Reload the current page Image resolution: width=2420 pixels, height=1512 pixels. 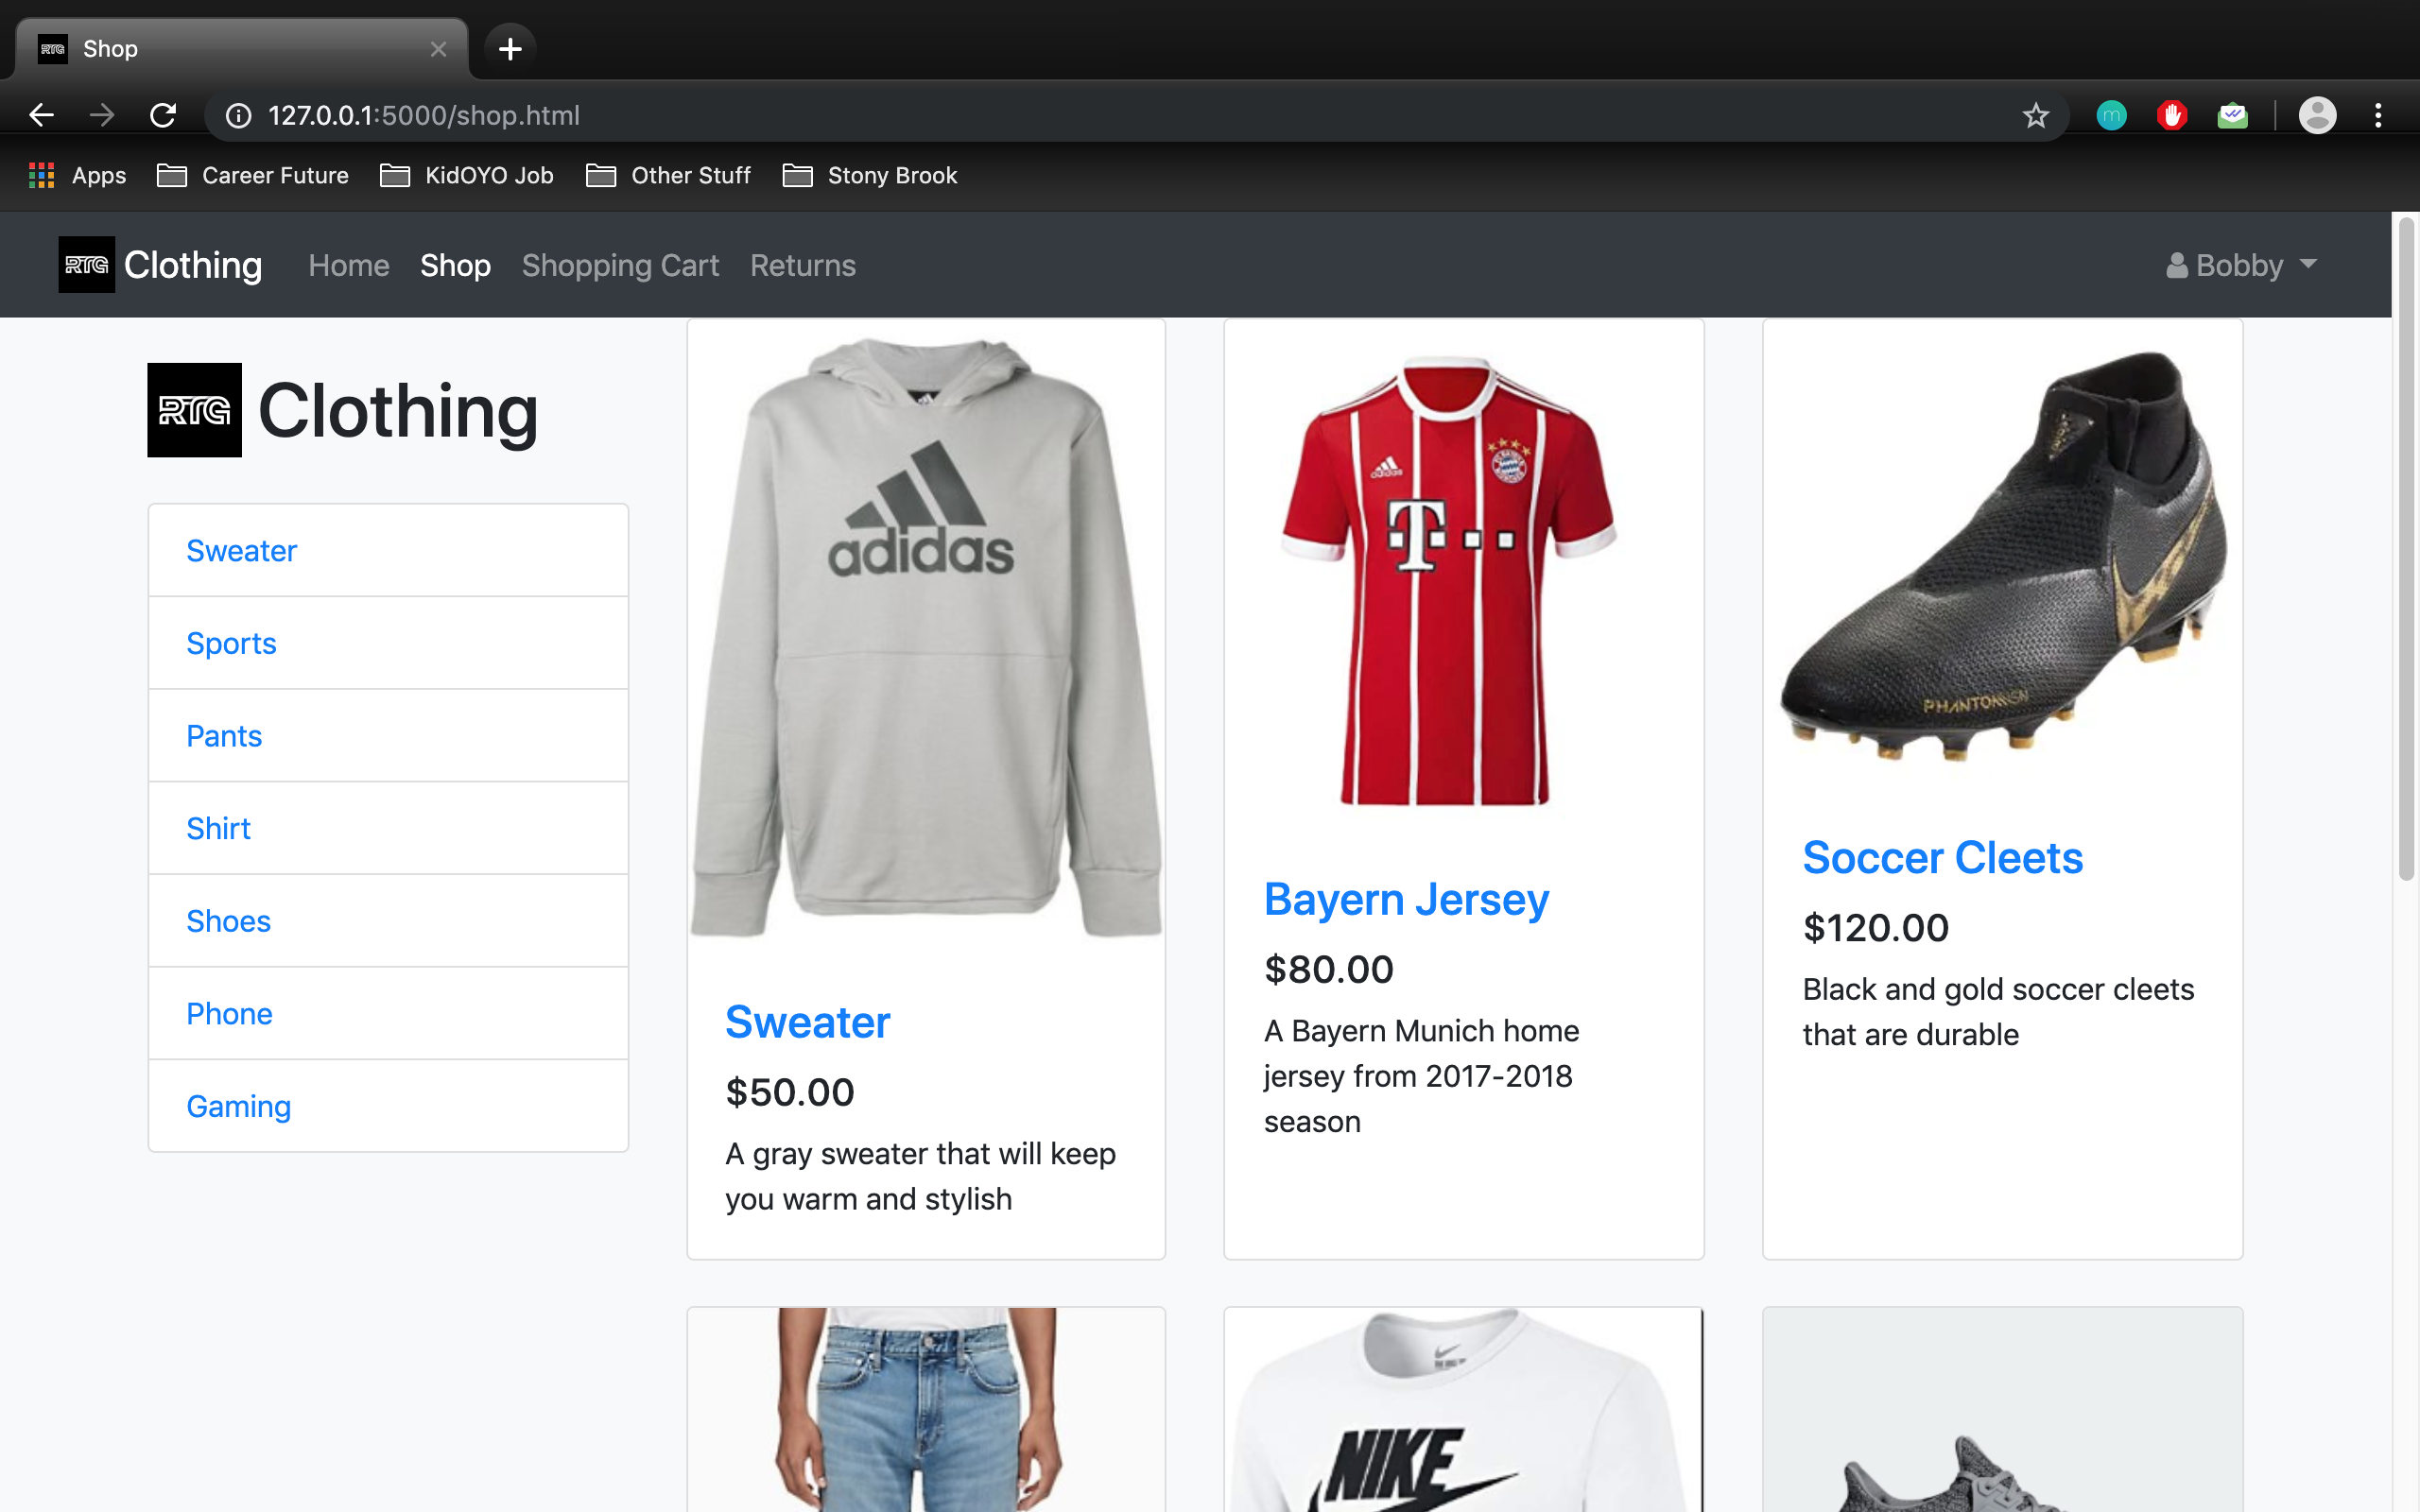click(x=163, y=115)
